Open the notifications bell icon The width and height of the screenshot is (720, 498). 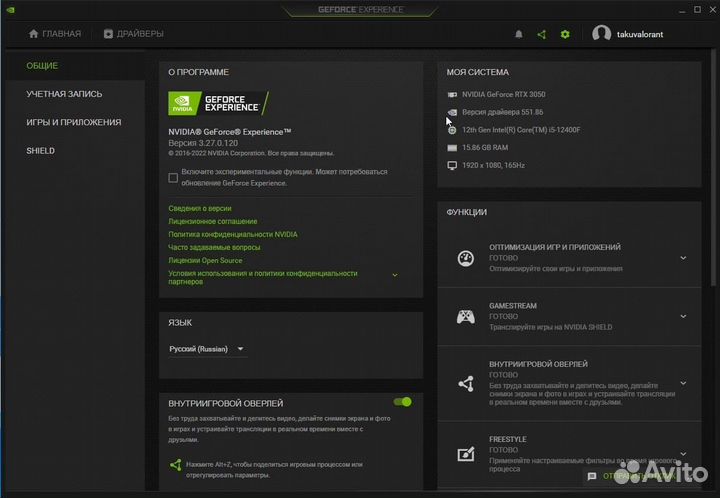(518, 34)
